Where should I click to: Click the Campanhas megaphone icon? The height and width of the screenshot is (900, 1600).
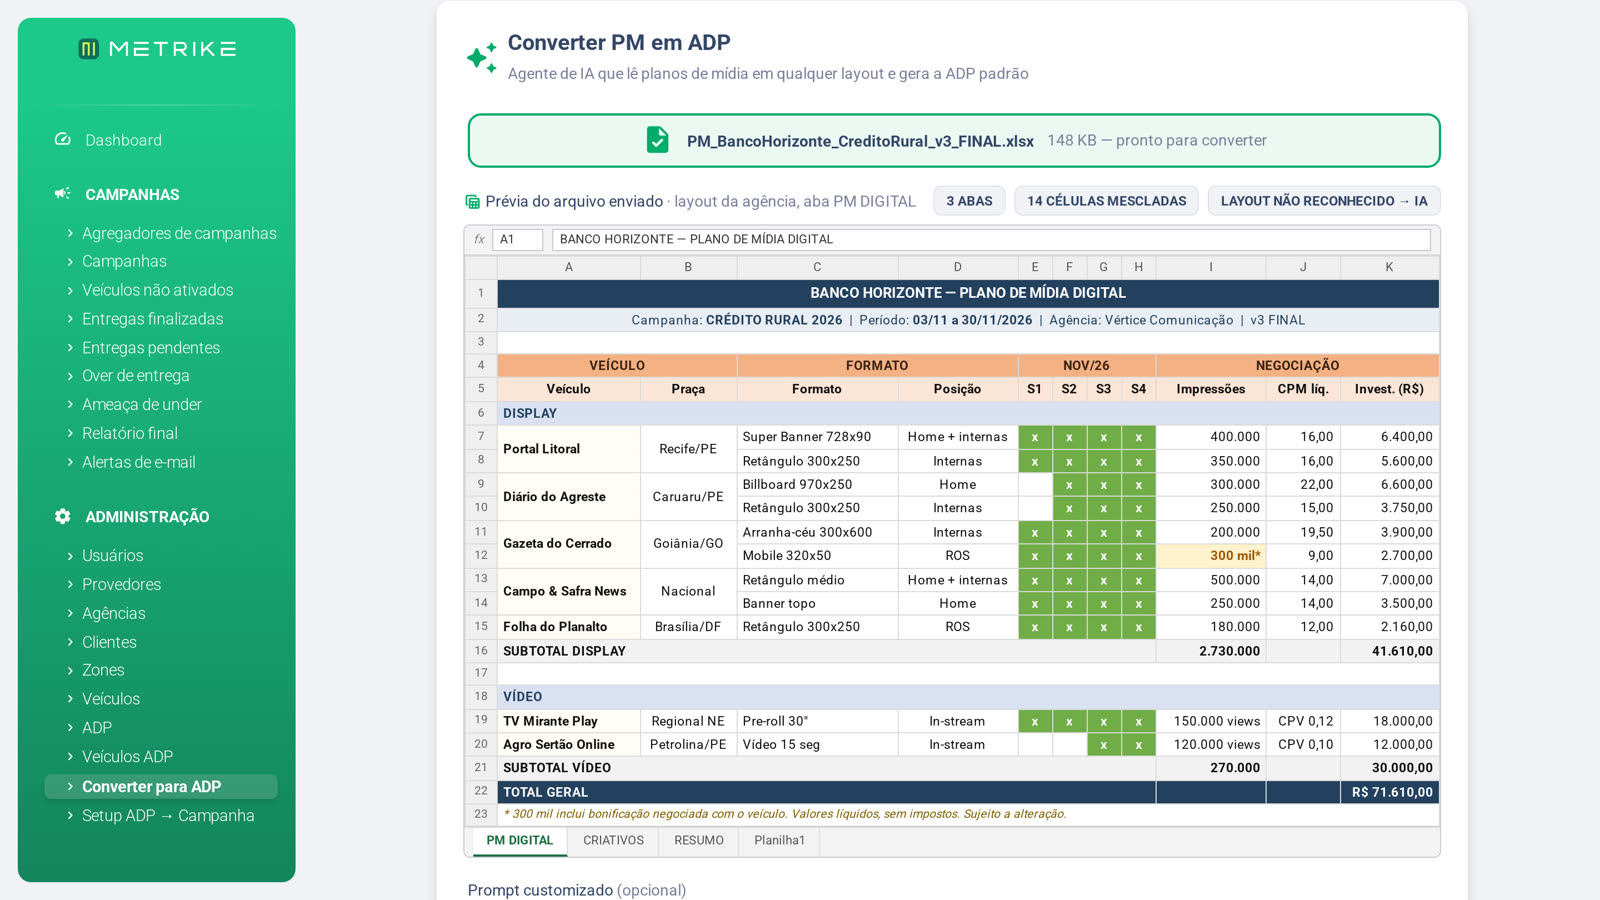click(63, 194)
